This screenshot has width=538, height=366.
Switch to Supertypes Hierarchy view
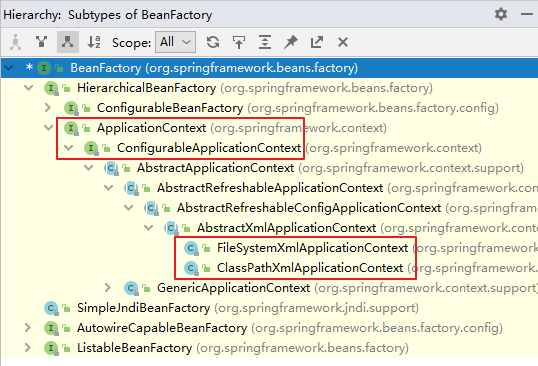(42, 42)
